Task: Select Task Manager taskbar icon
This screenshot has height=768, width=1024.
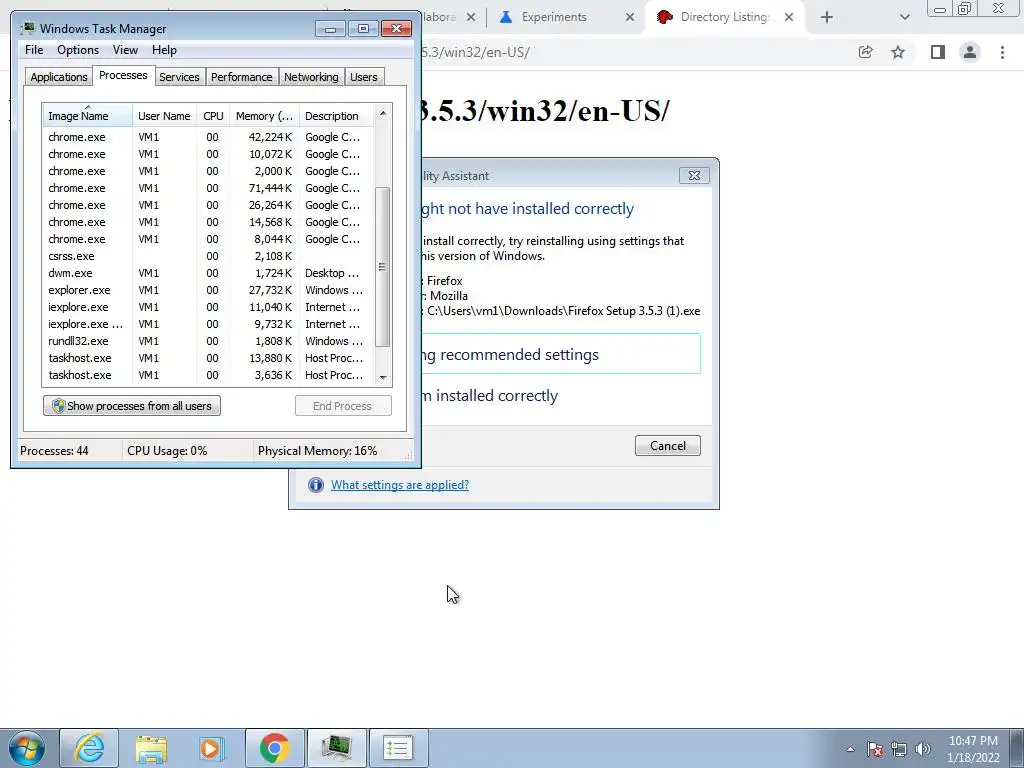Action: pos(336,748)
